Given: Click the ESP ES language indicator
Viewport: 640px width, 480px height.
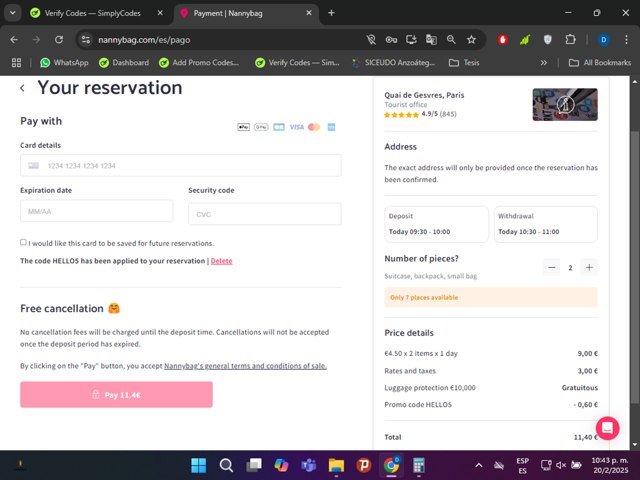Looking at the screenshot, I should (522, 465).
